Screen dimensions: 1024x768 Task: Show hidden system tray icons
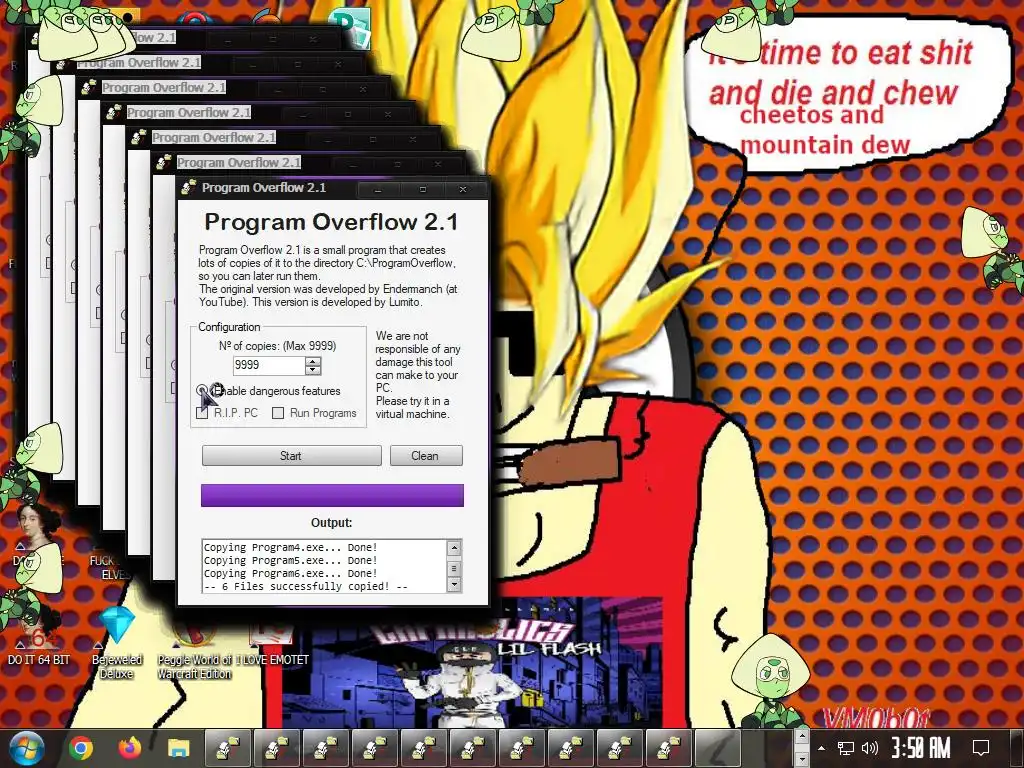pos(822,748)
